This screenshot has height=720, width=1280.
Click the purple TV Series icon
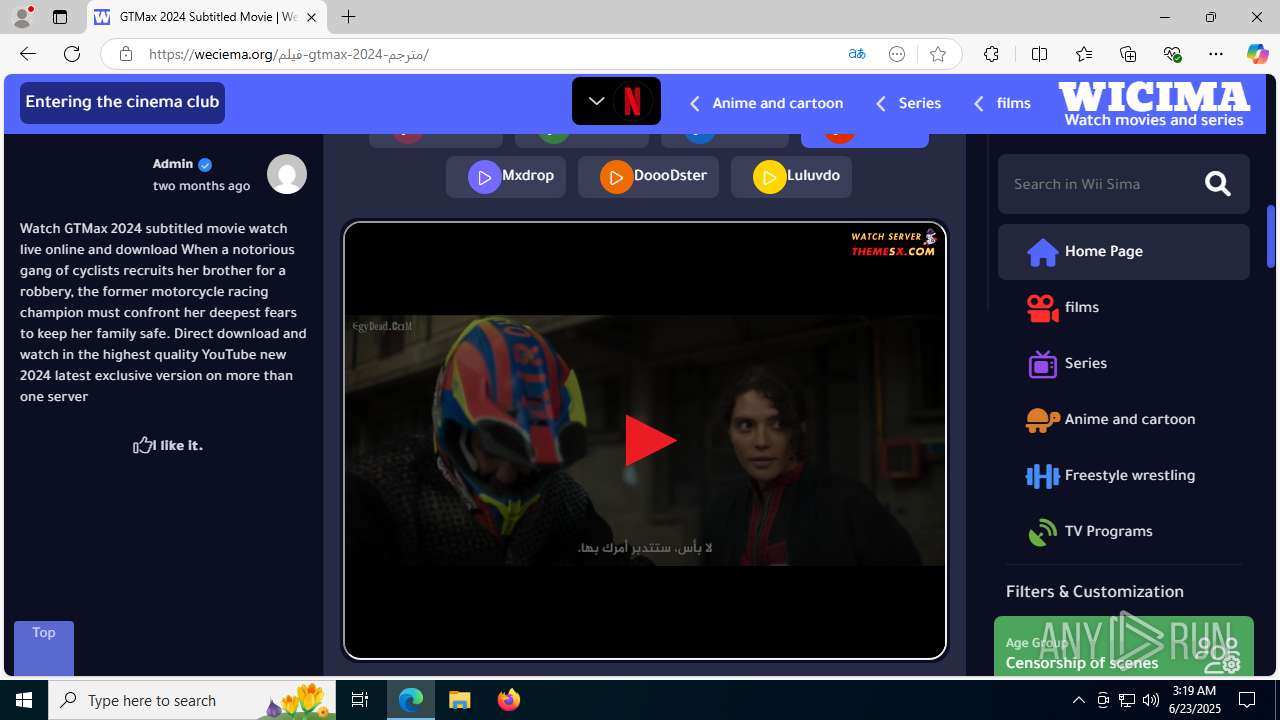click(1042, 364)
